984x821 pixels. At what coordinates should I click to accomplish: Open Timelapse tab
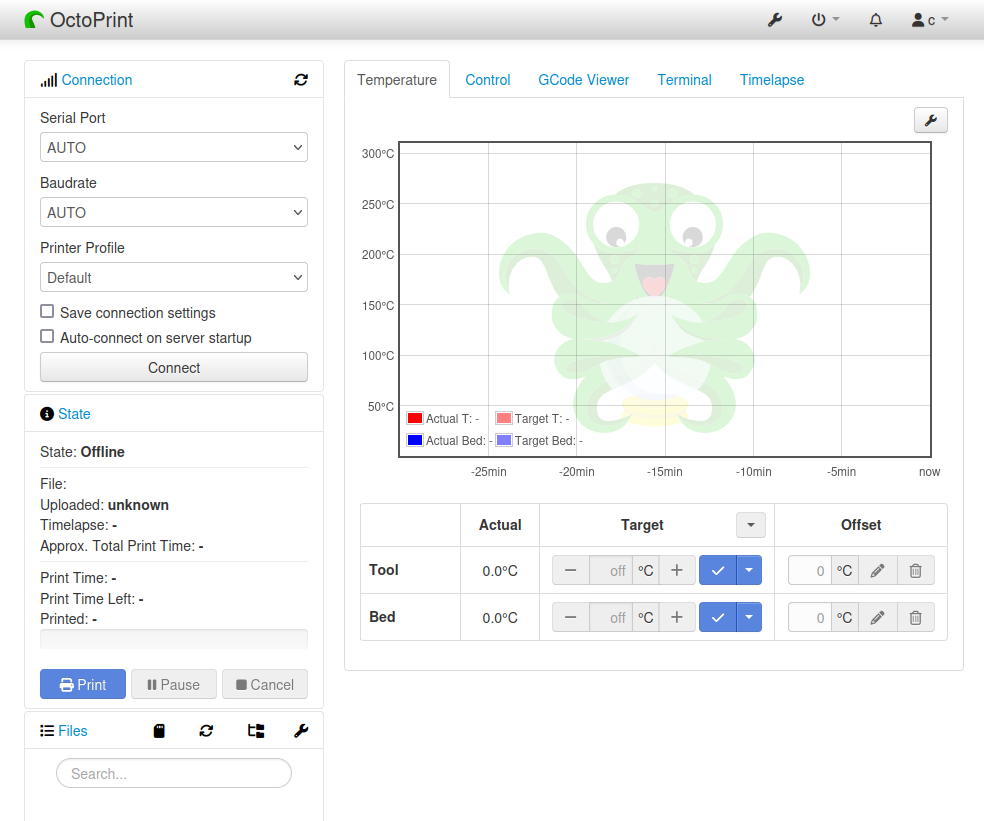tap(772, 80)
